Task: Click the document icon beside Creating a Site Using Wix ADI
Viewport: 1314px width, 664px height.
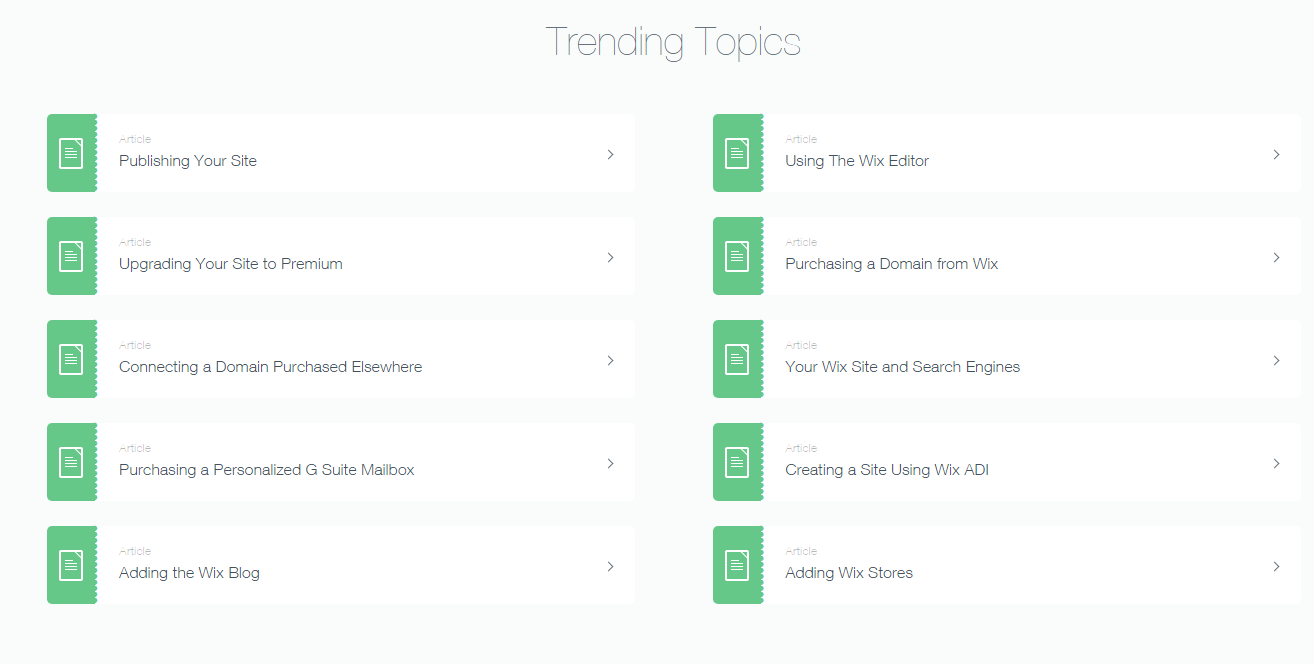Action: (737, 462)
